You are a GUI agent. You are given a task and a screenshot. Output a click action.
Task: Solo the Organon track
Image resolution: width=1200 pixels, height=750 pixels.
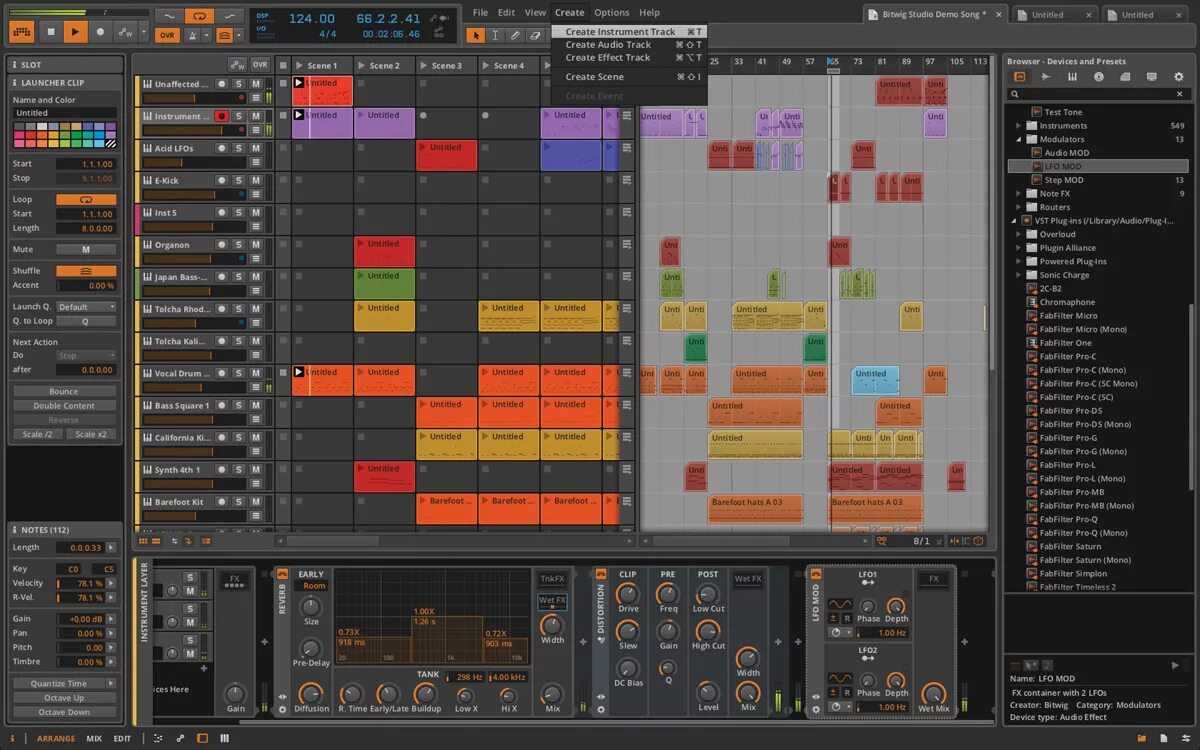coord(239,244)
